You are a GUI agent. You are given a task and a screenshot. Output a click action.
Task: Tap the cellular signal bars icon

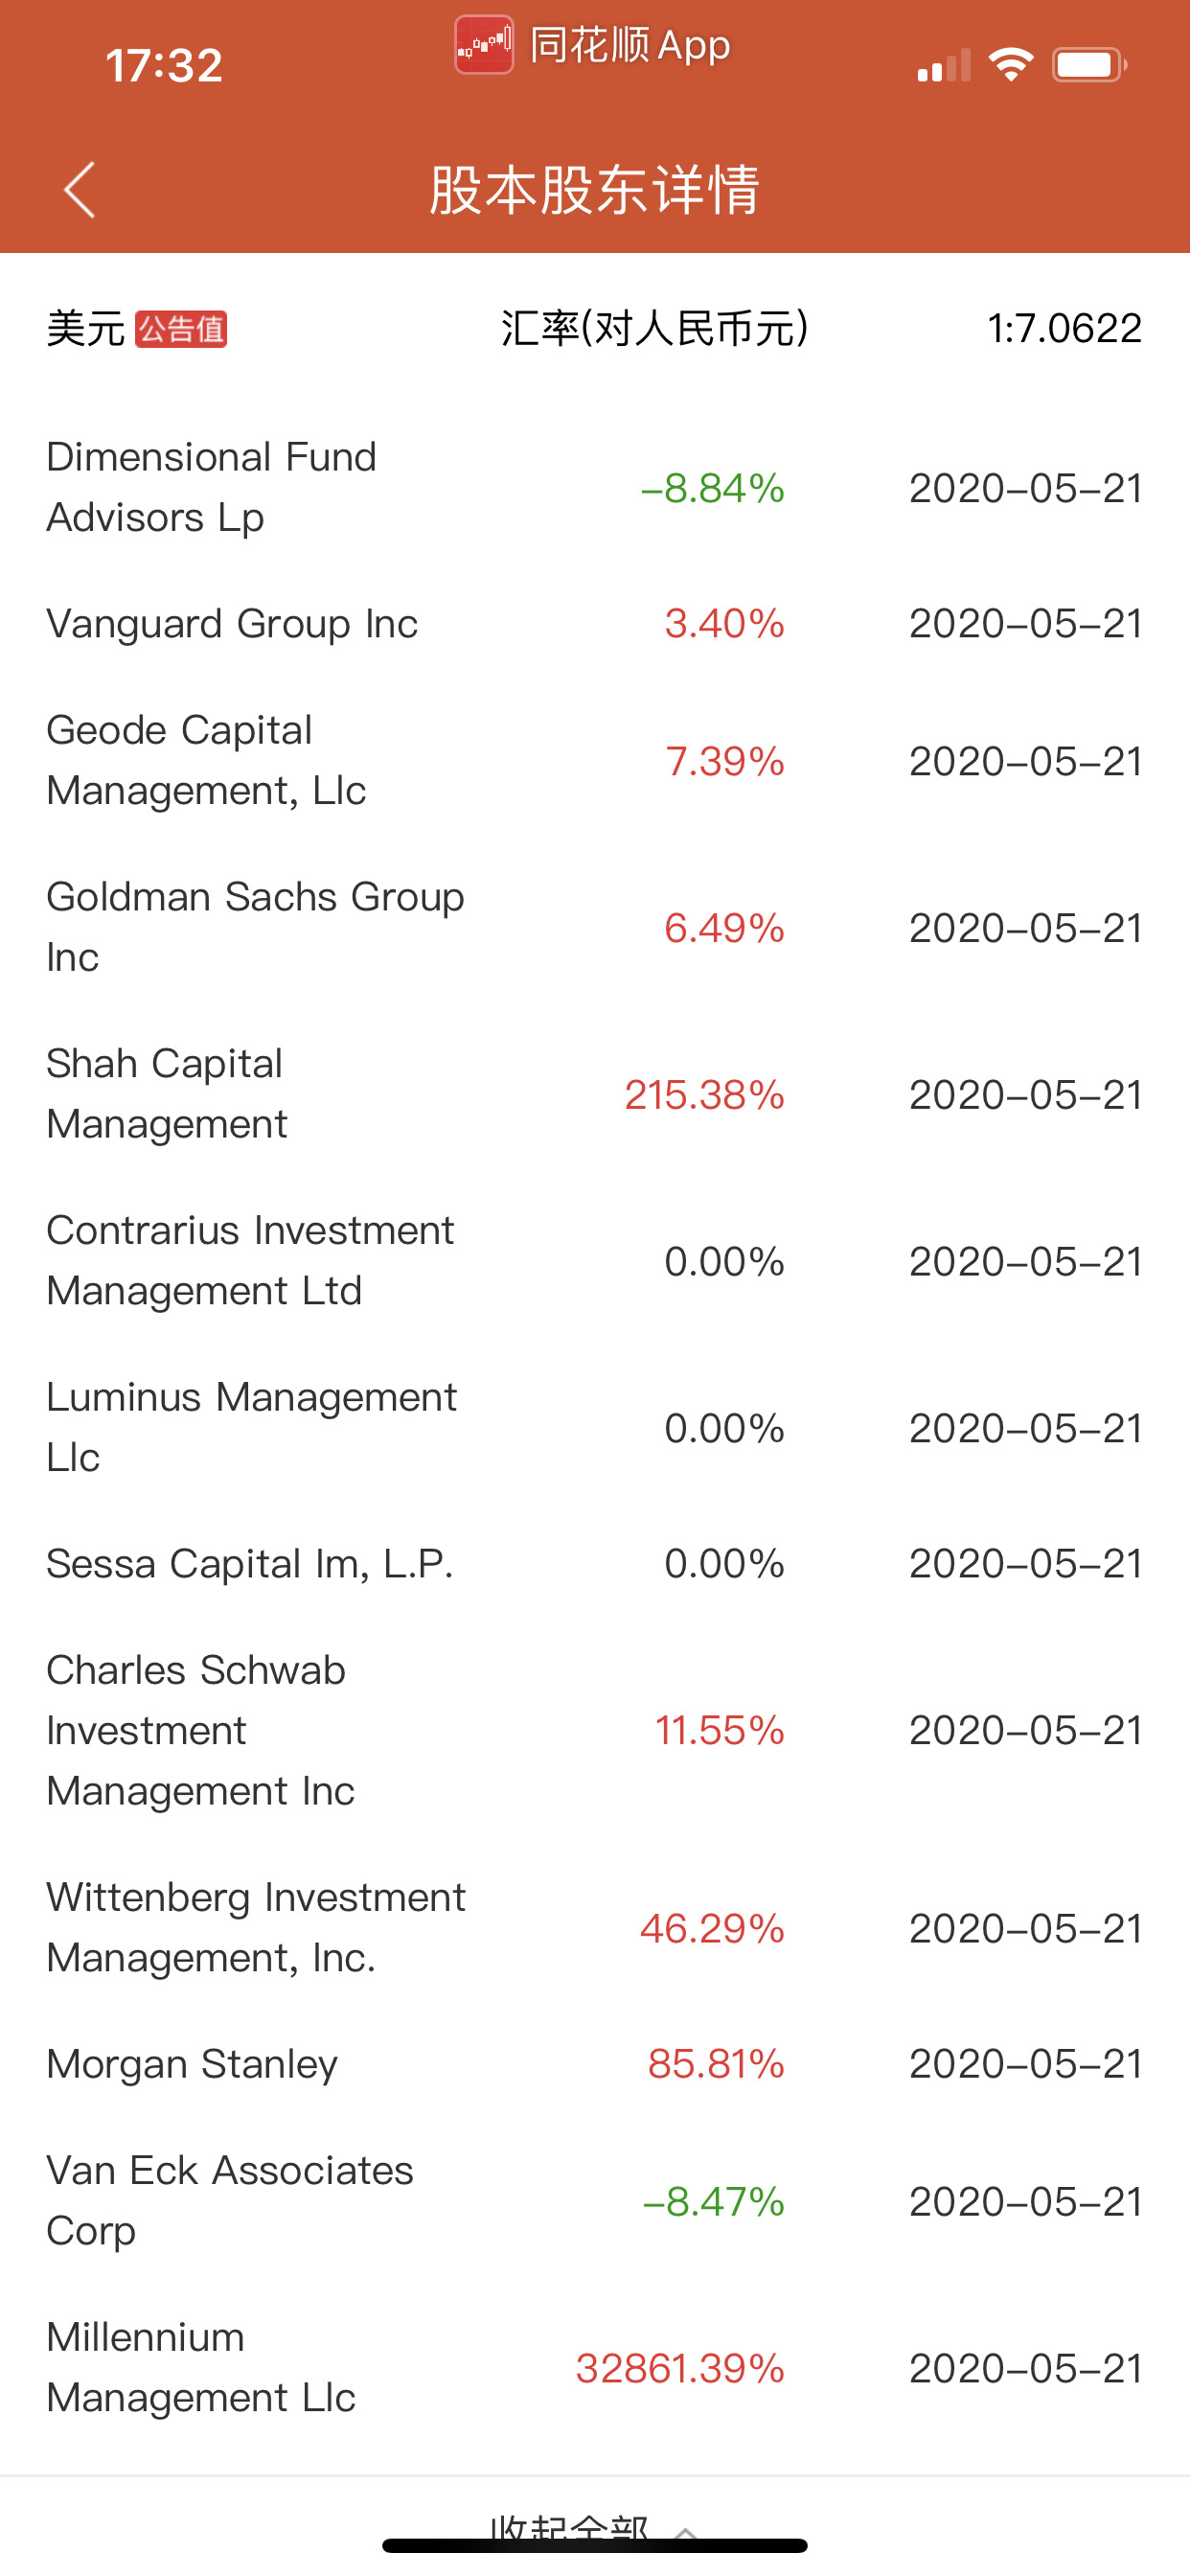[943, 65]
